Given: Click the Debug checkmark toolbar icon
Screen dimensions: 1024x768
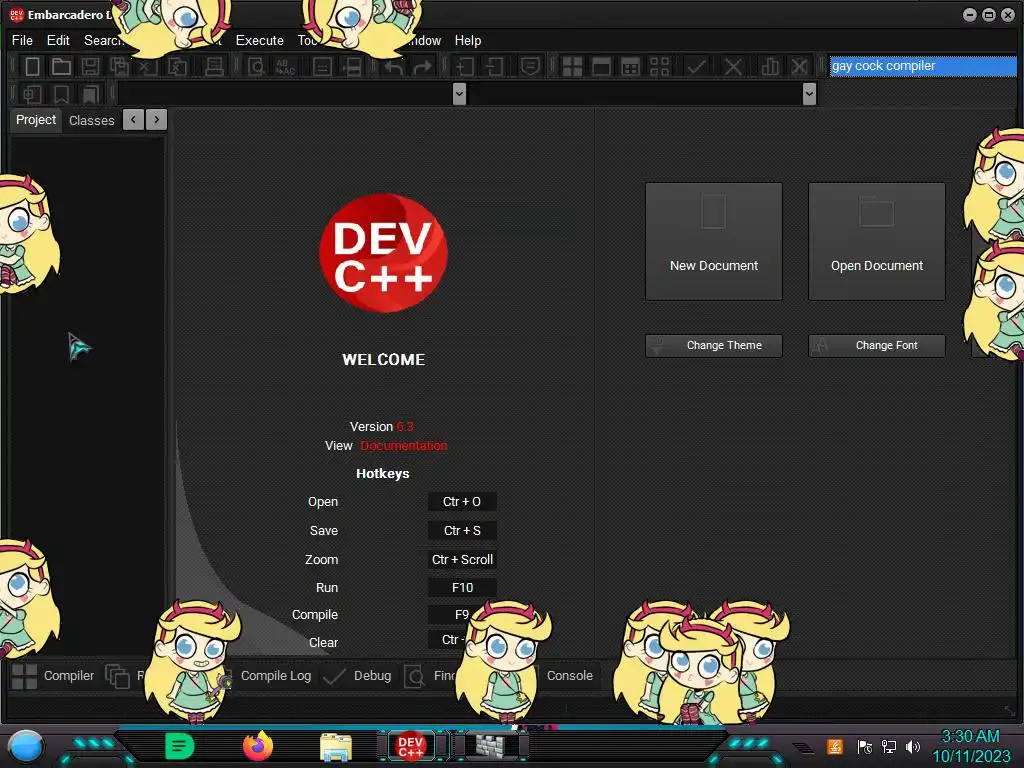Looking at the screenshot, I should (x=696, y=67).
